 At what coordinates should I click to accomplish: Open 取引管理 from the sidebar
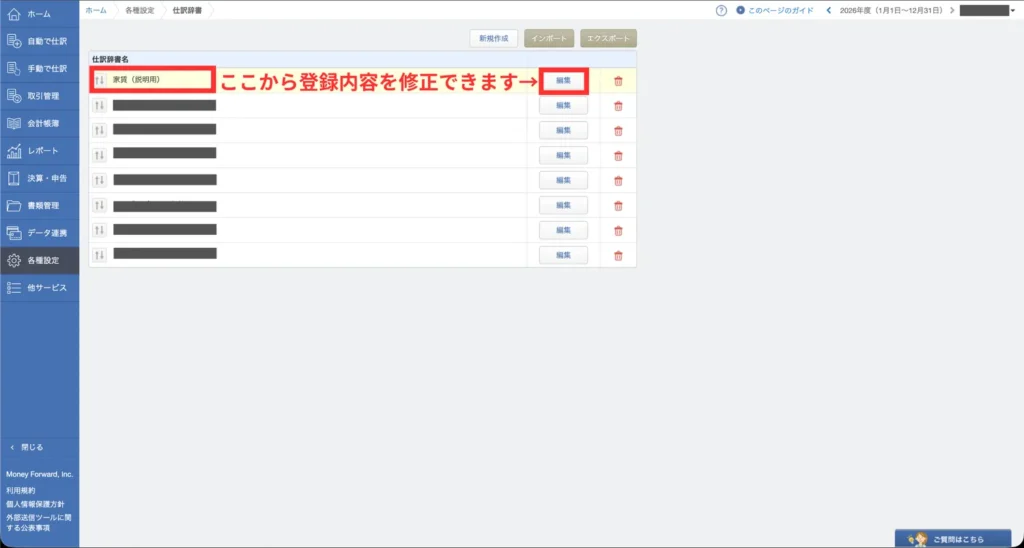(x=39, y=96)
